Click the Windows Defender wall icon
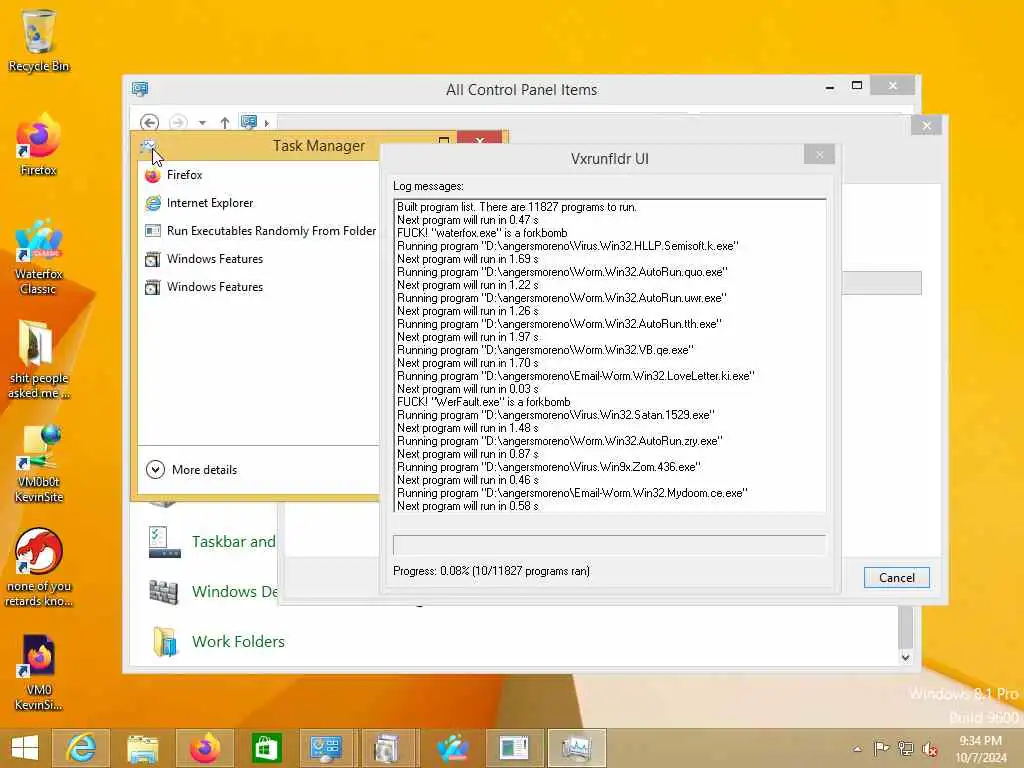 tap(163, 592)
